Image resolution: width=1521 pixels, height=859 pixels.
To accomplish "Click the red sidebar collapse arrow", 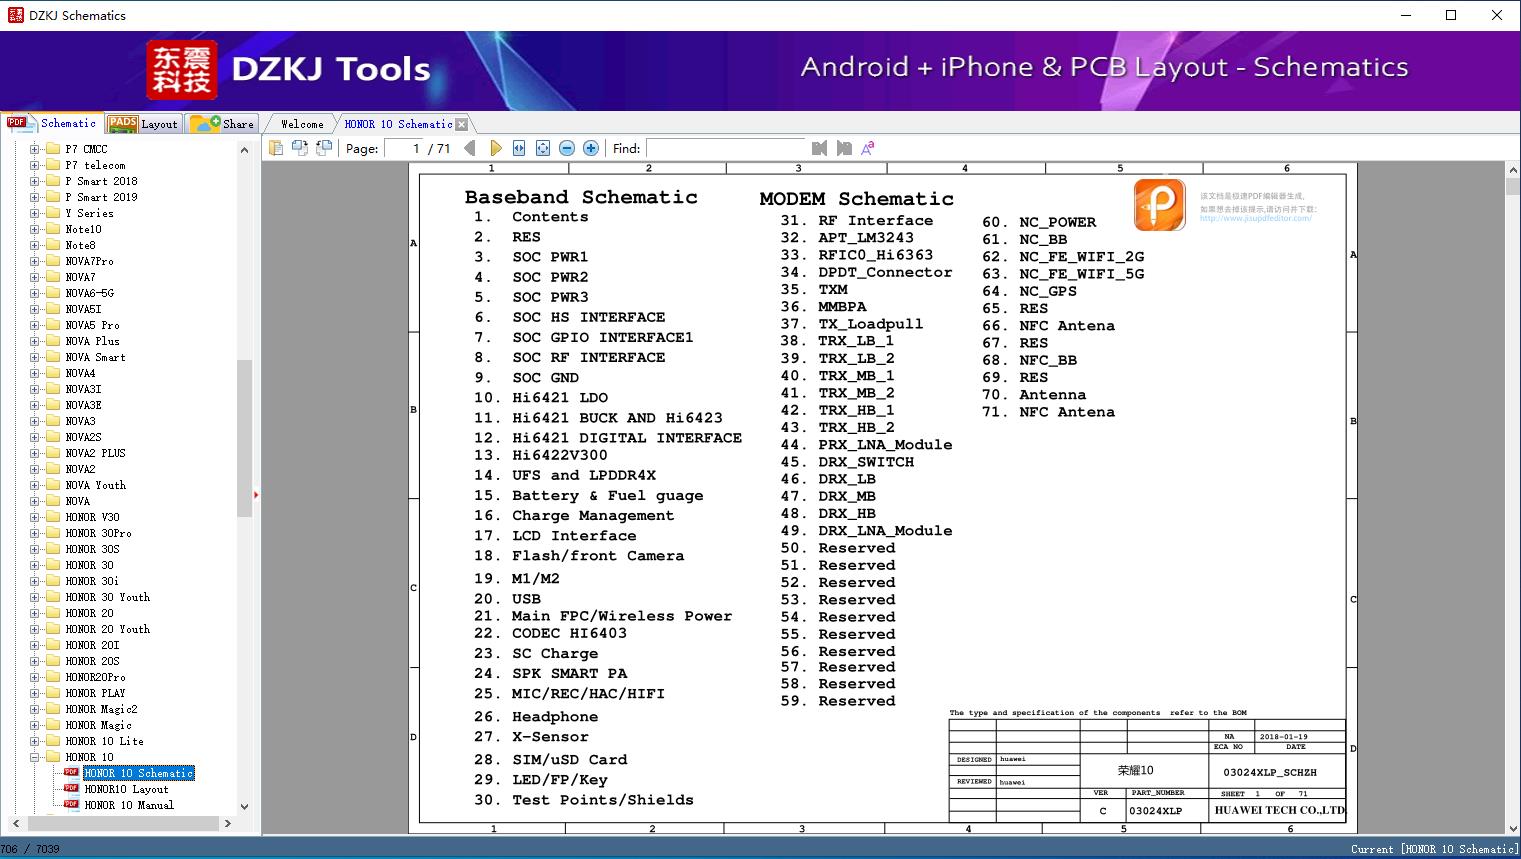I will (256, 494).
